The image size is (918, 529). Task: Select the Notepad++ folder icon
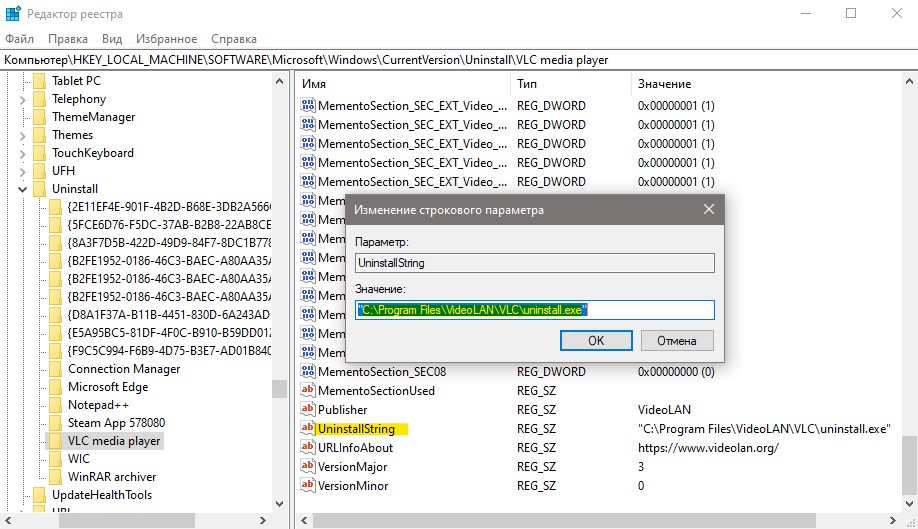56,405
